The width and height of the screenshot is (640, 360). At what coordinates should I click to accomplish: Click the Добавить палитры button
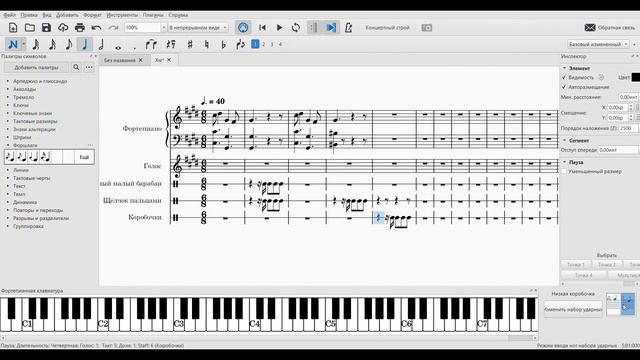36,67
